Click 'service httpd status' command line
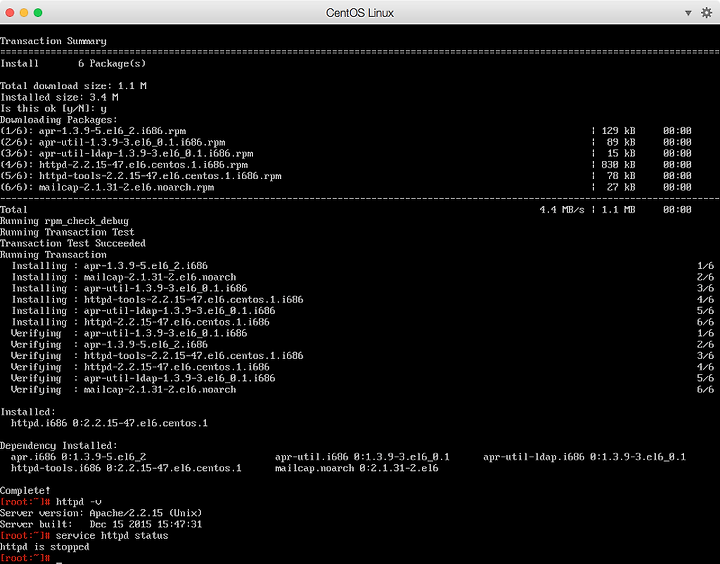This screenshot has width=720, height=564. click(x=112, y=536)
